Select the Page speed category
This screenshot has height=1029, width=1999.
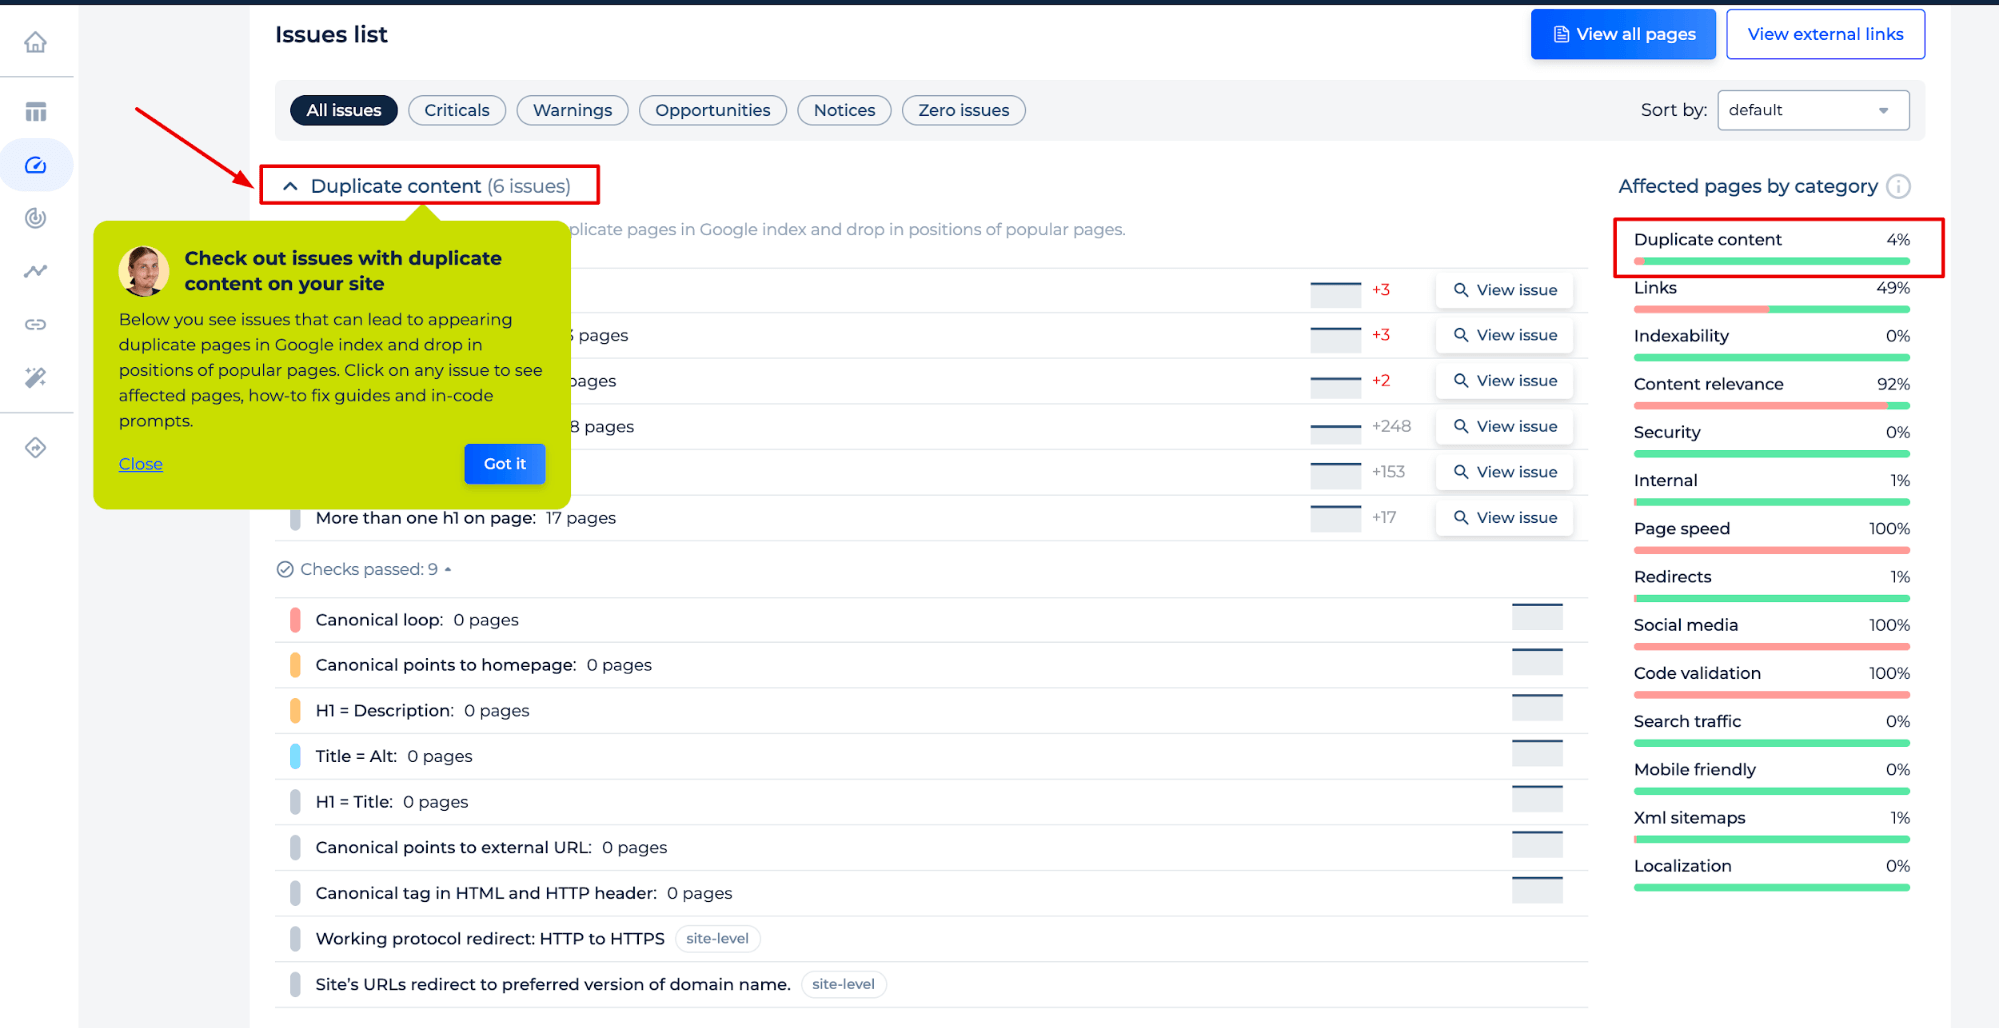[1771, 536]
